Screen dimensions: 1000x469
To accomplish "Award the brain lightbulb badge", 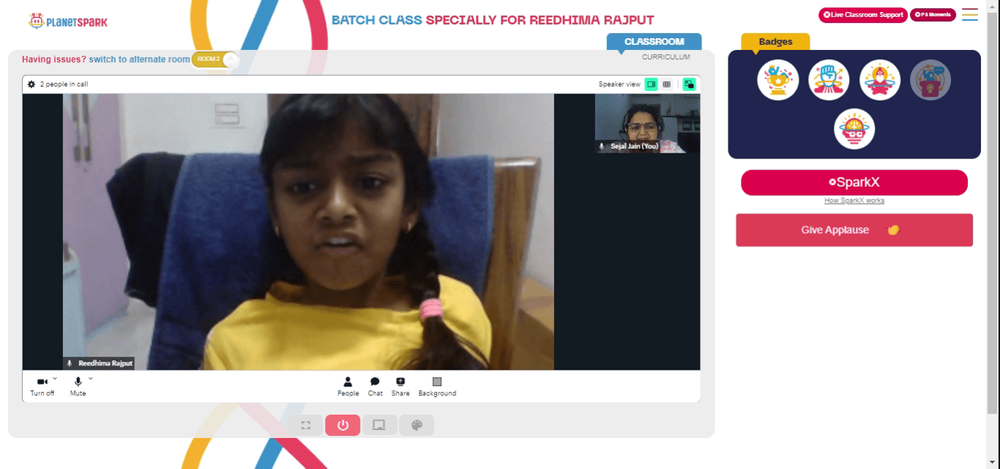I will [854, 129].
